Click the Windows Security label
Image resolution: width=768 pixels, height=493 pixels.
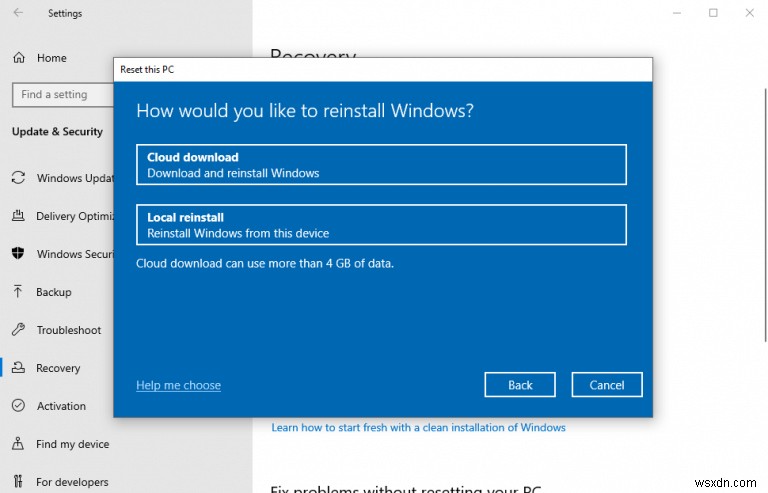coord(75,254)
